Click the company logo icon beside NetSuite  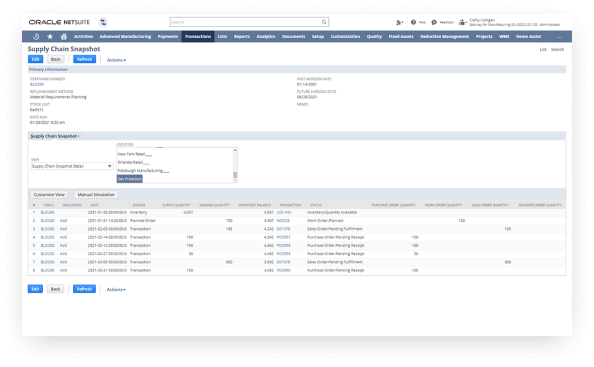pyautogui.click(x=103, y=22)
